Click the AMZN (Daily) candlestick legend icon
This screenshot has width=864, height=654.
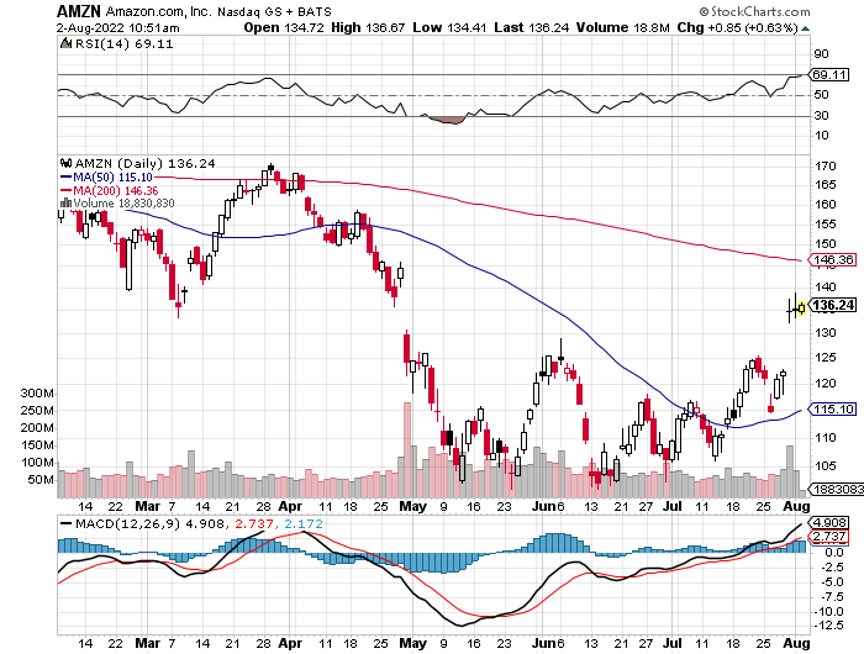tap(65, 163)
